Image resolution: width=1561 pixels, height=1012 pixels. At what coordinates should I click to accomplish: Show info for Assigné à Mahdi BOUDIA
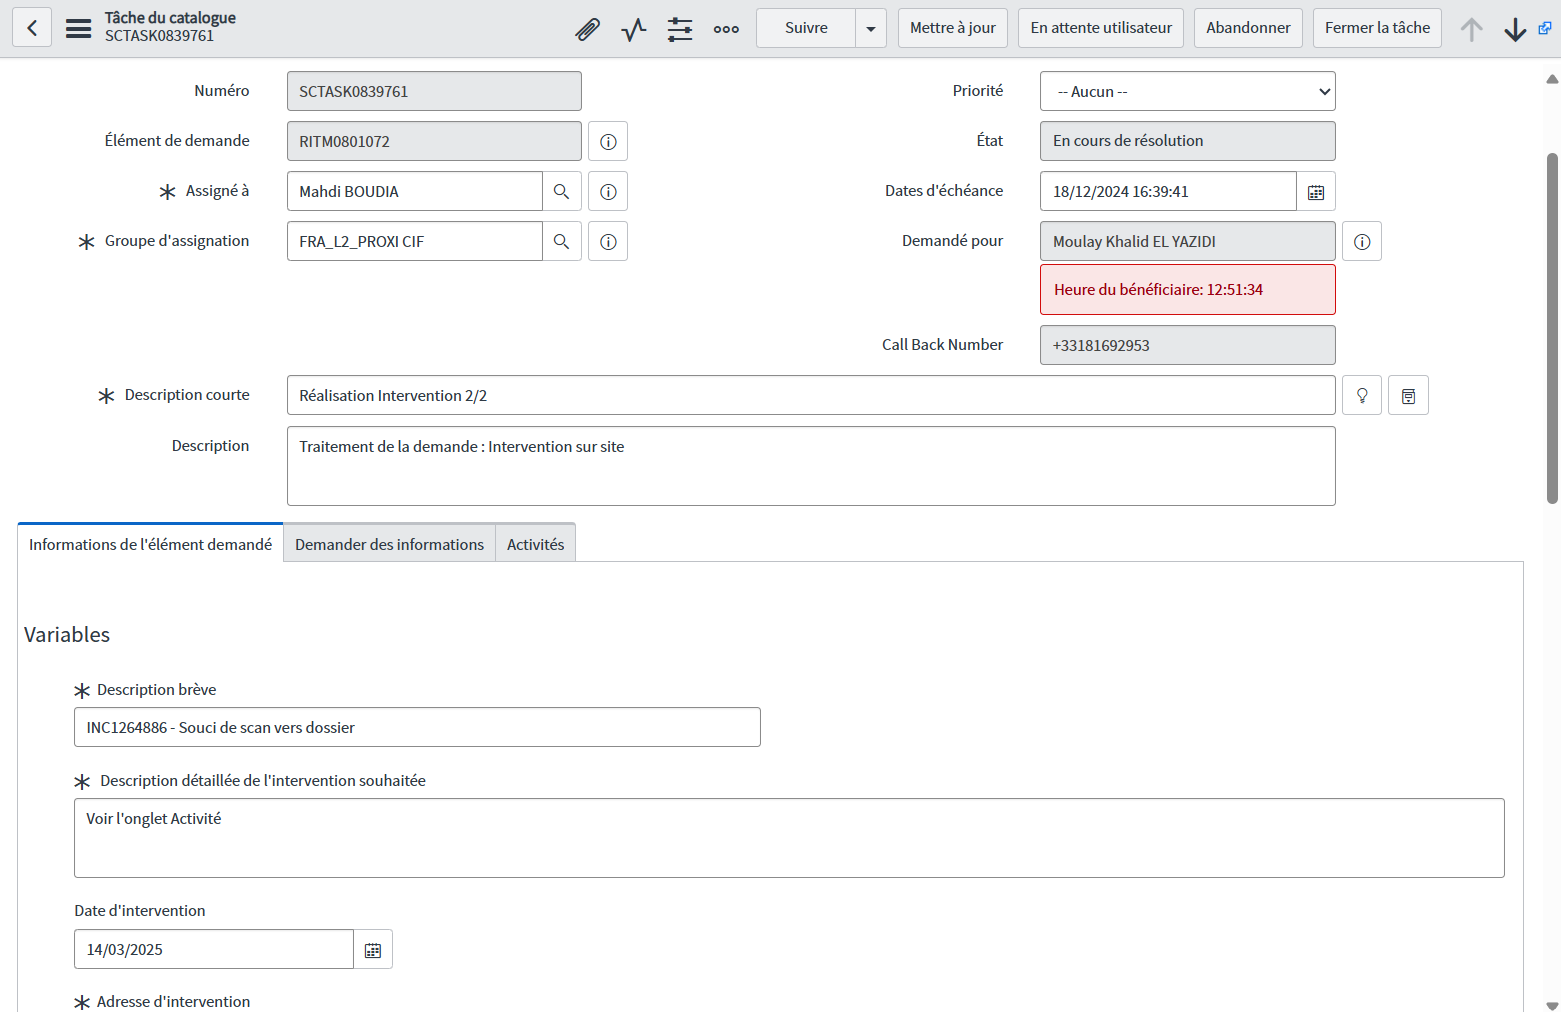click(x=608, y=191)
